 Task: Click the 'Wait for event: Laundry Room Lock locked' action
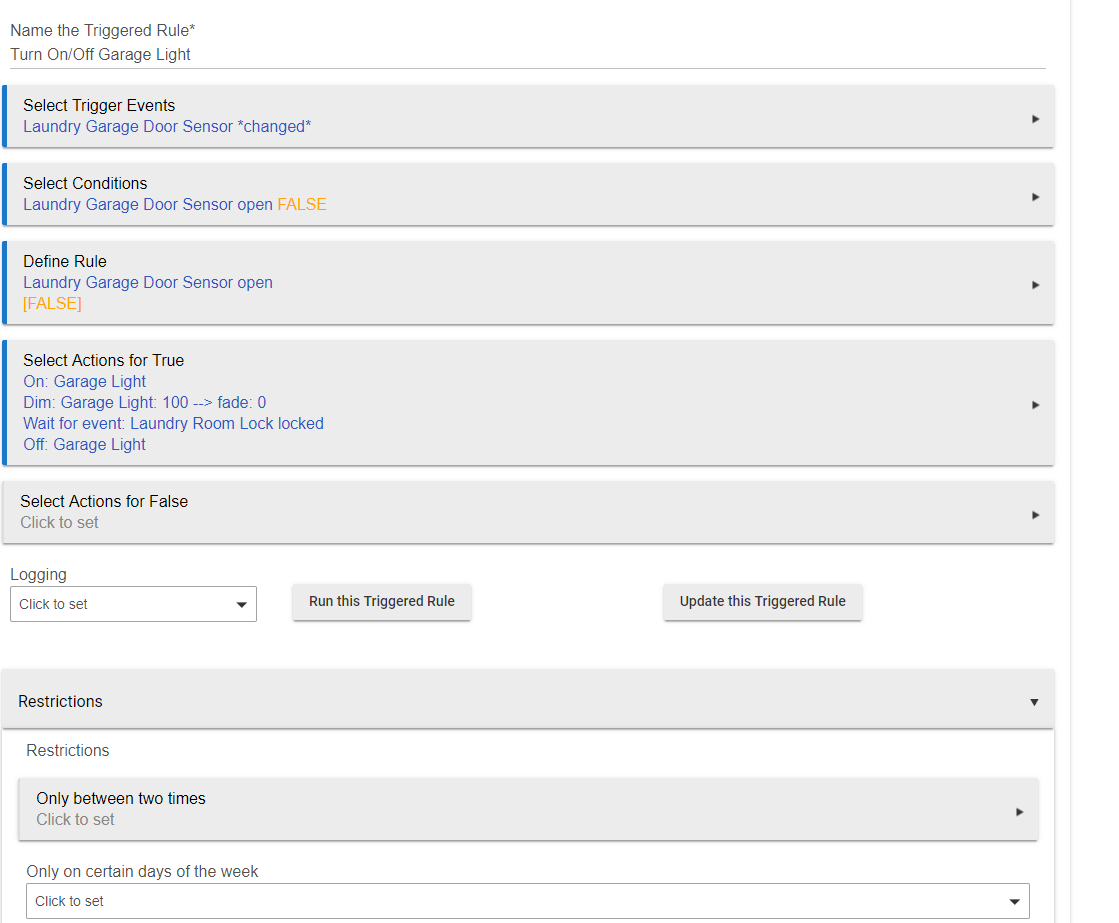[x=173, y=424]
